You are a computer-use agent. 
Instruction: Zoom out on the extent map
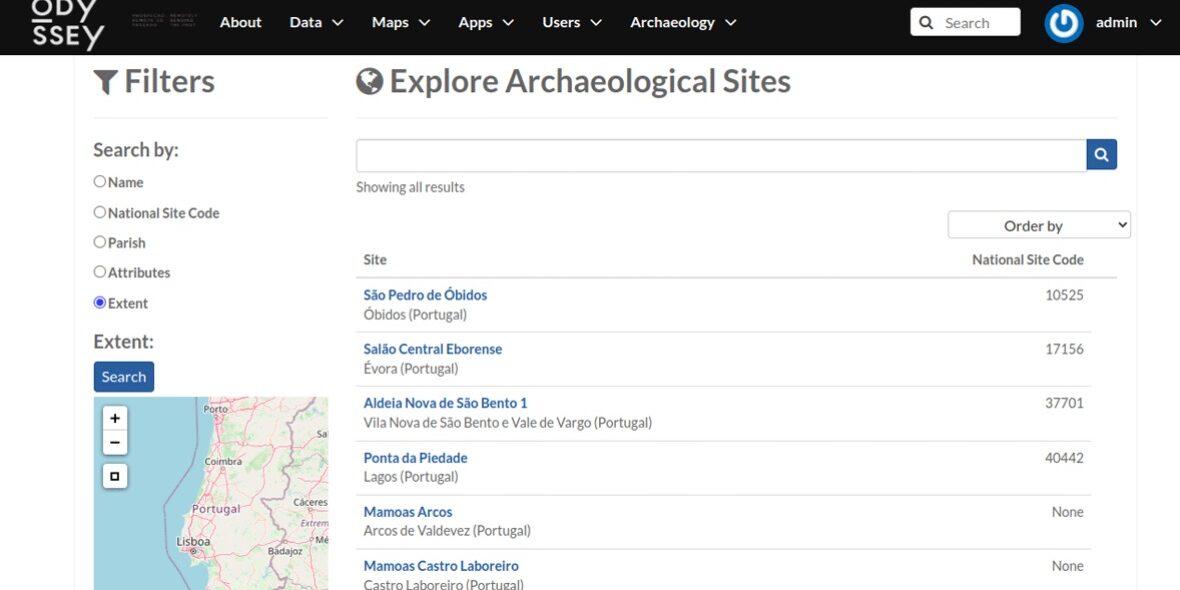tap(115, 442)
